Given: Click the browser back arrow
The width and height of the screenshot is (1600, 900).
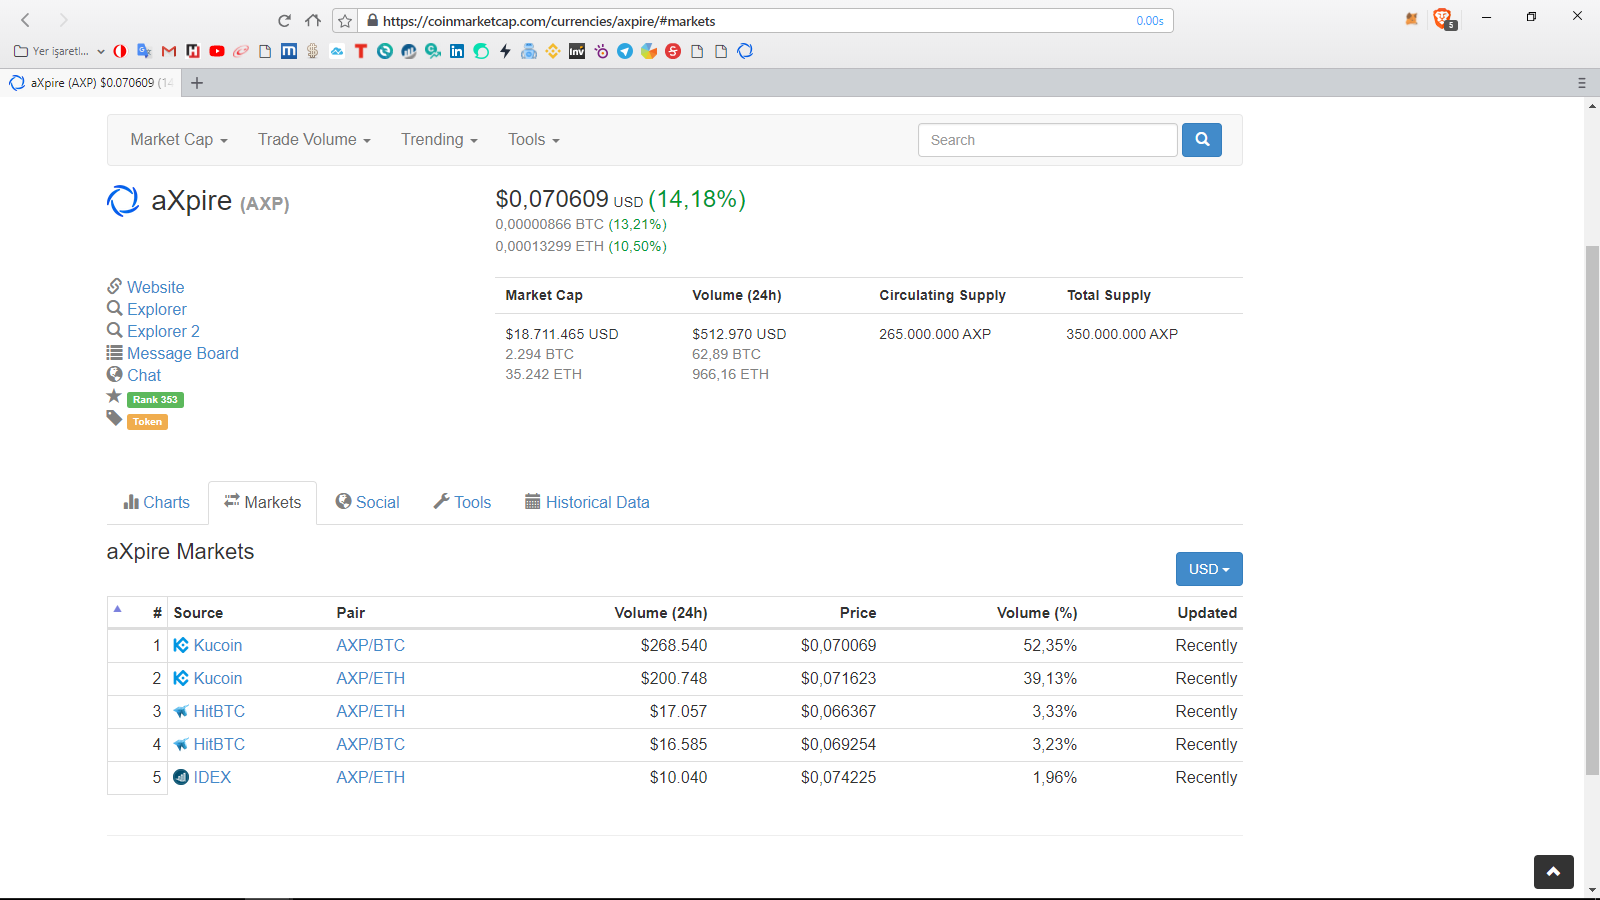Looking at the screenshot, I should [x=26, y=20].
